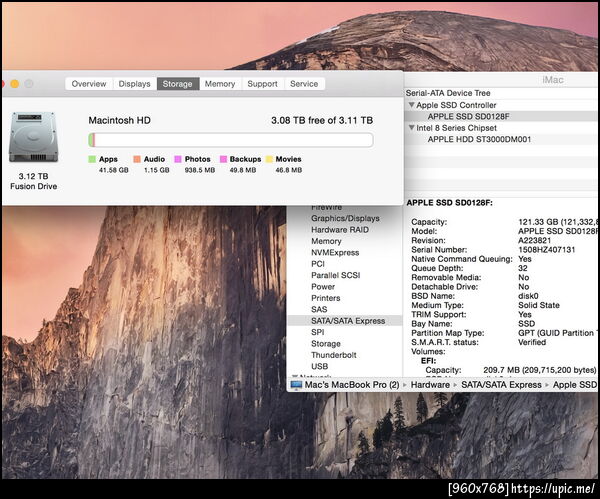
Task: Click the Serial-ATA Device Tree column header
Action: point(448,93)
